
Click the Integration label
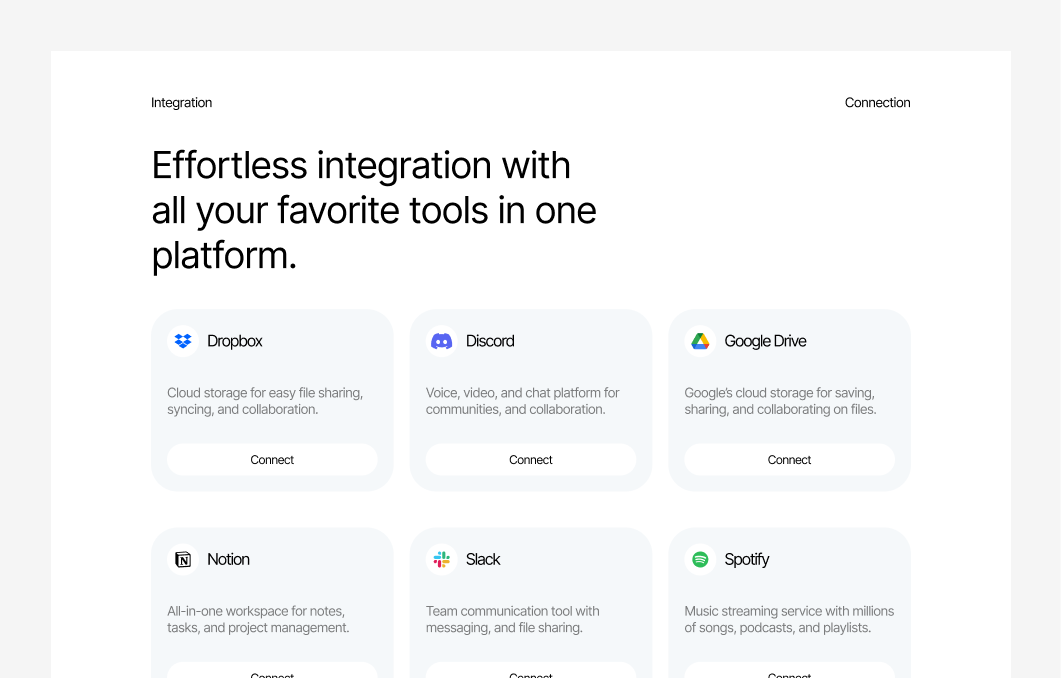point(181,102)
